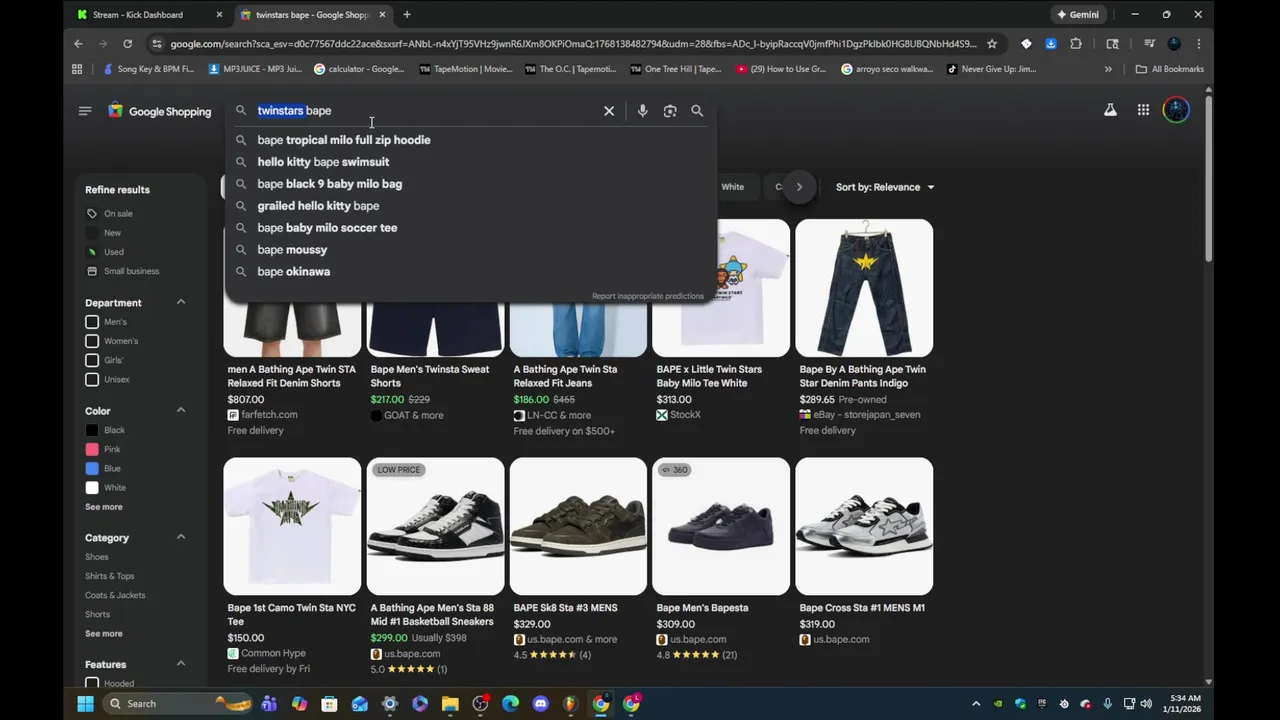
Task: Toggle the New condition filter
Action: tap(104, 233)
